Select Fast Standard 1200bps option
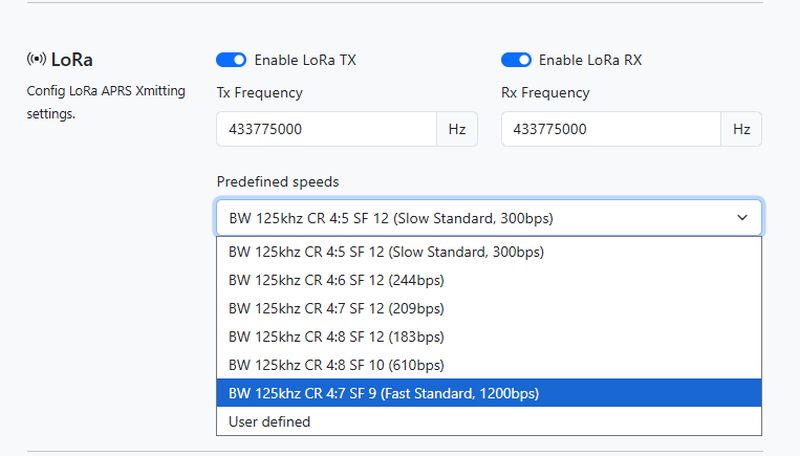 click(489, 393)
